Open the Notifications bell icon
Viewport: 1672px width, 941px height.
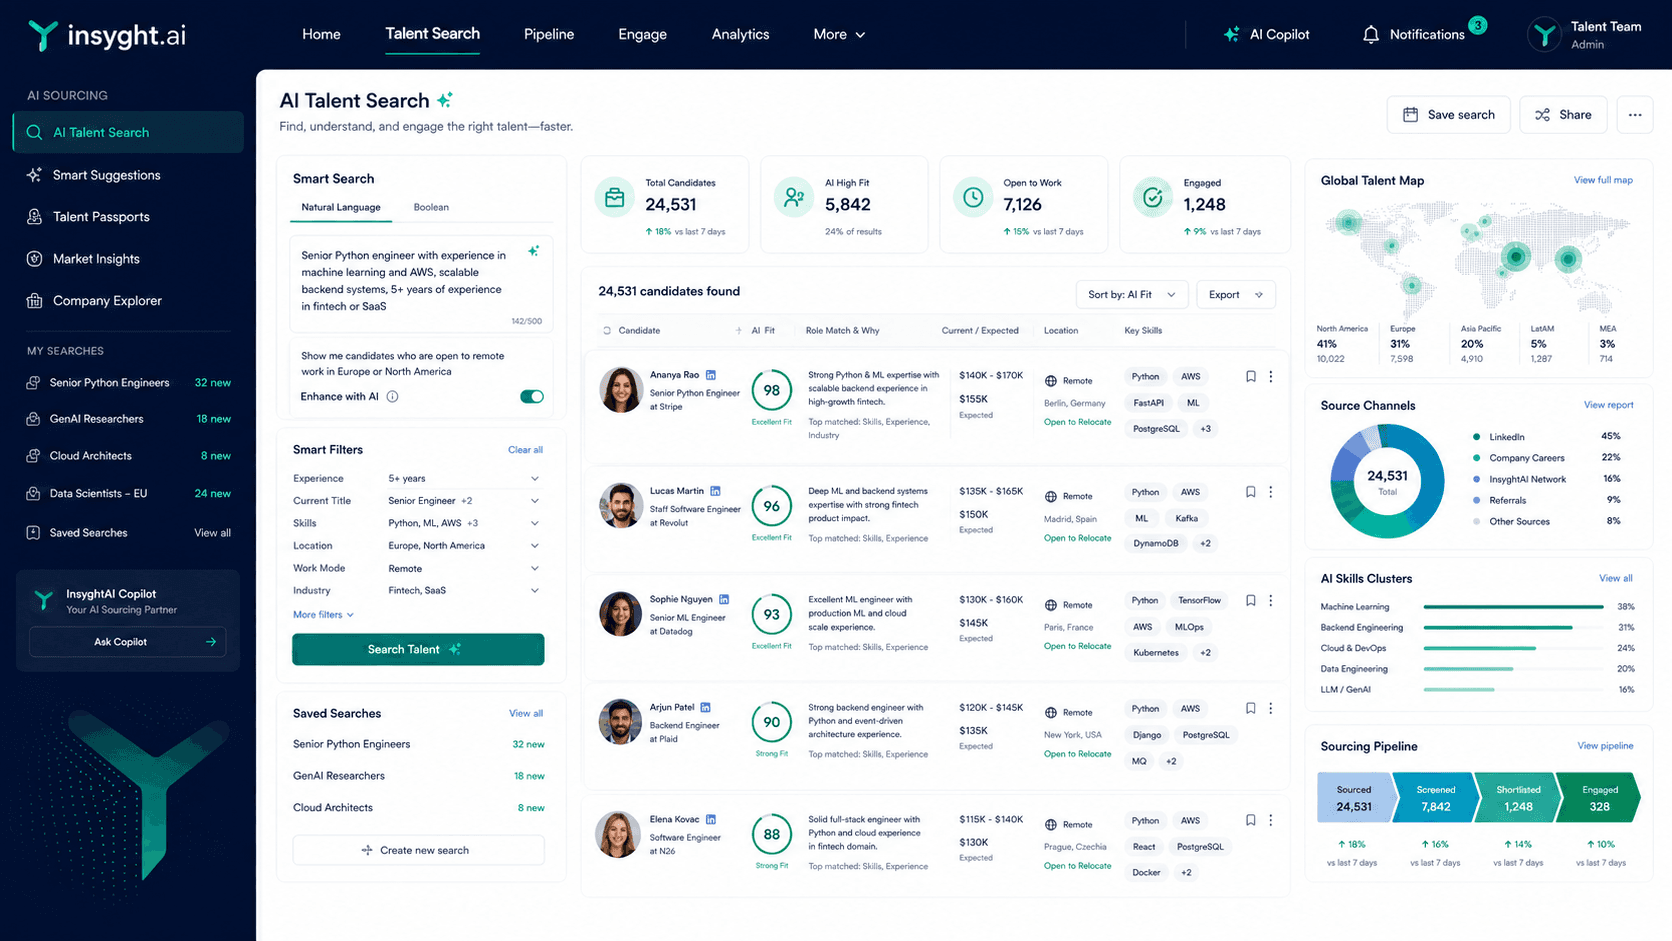tap(1371, 34)
